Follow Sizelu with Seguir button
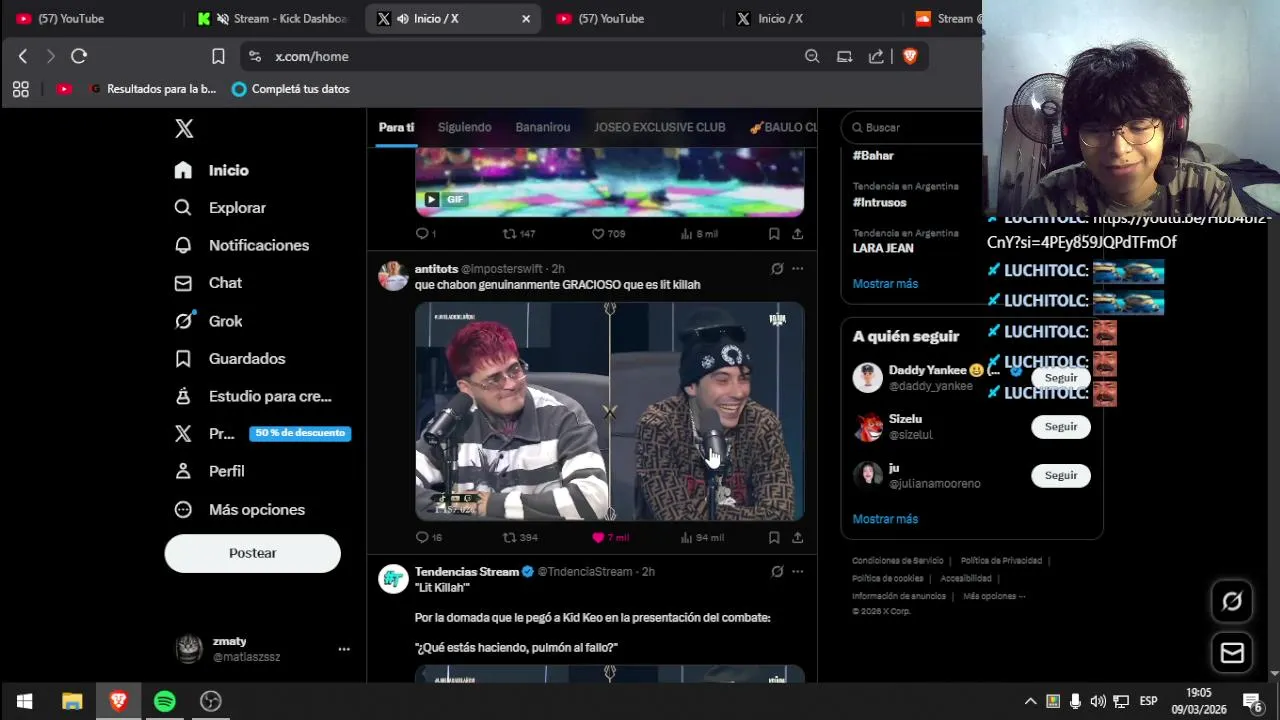1280x720 pixels. (x=1061, y=427)
